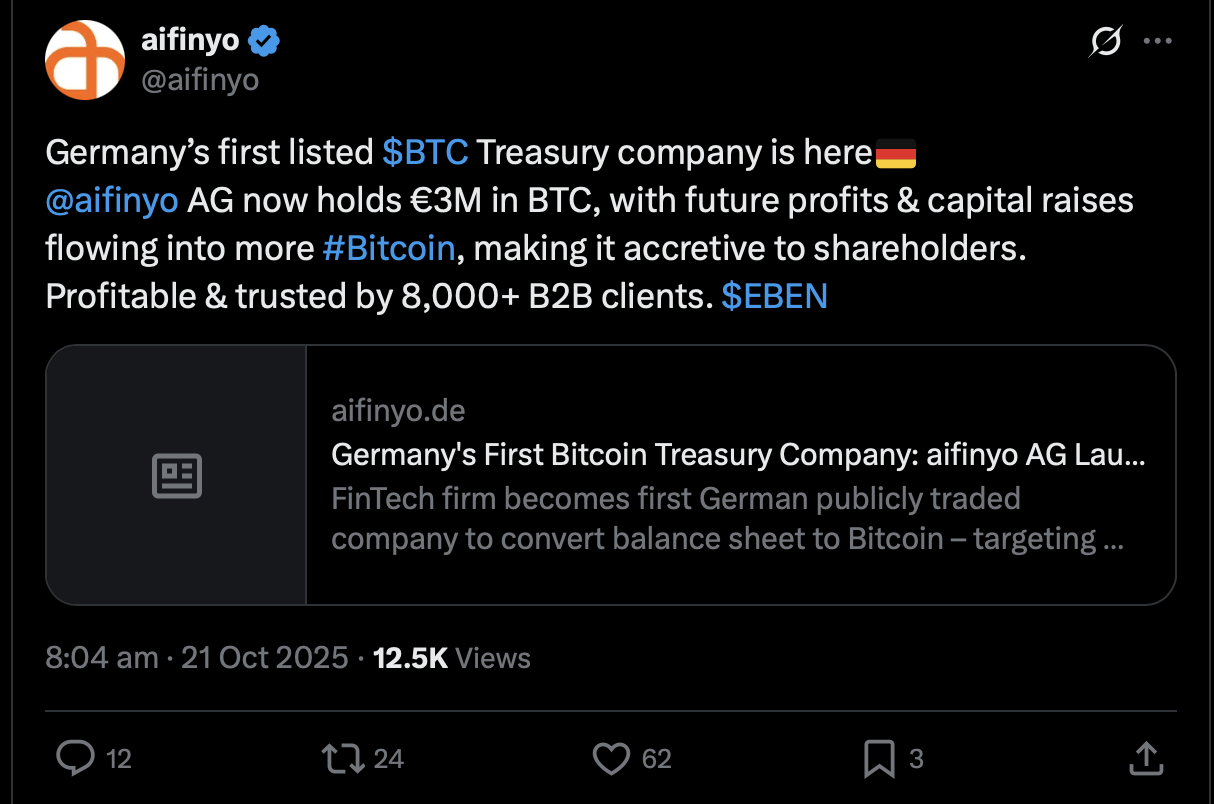Open the @aifinyo mention link

click(112, 200)
